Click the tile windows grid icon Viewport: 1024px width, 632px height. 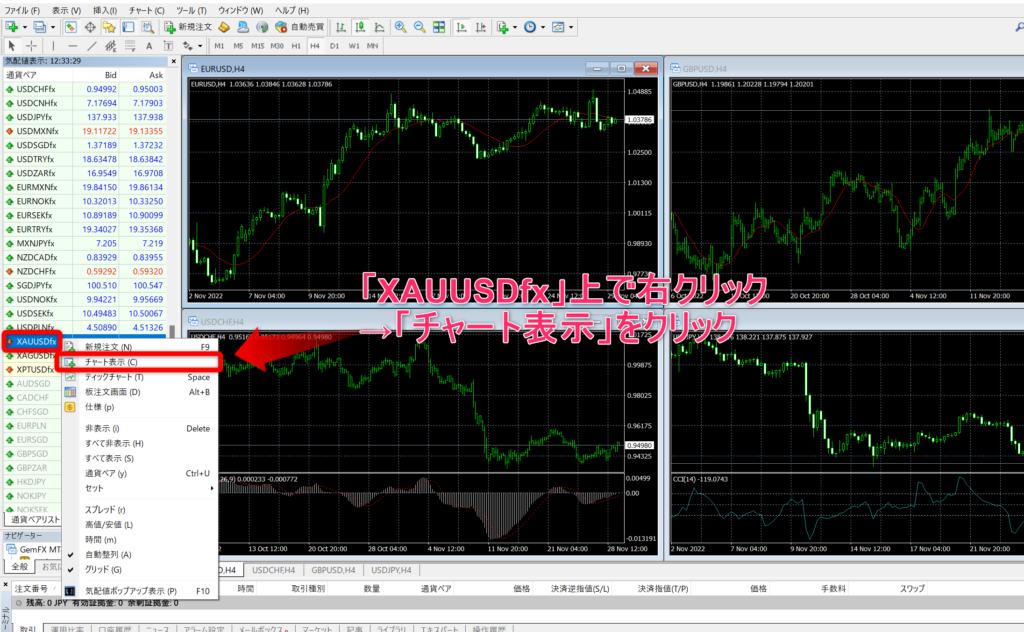pyautogui.click(x=439, y=27)
